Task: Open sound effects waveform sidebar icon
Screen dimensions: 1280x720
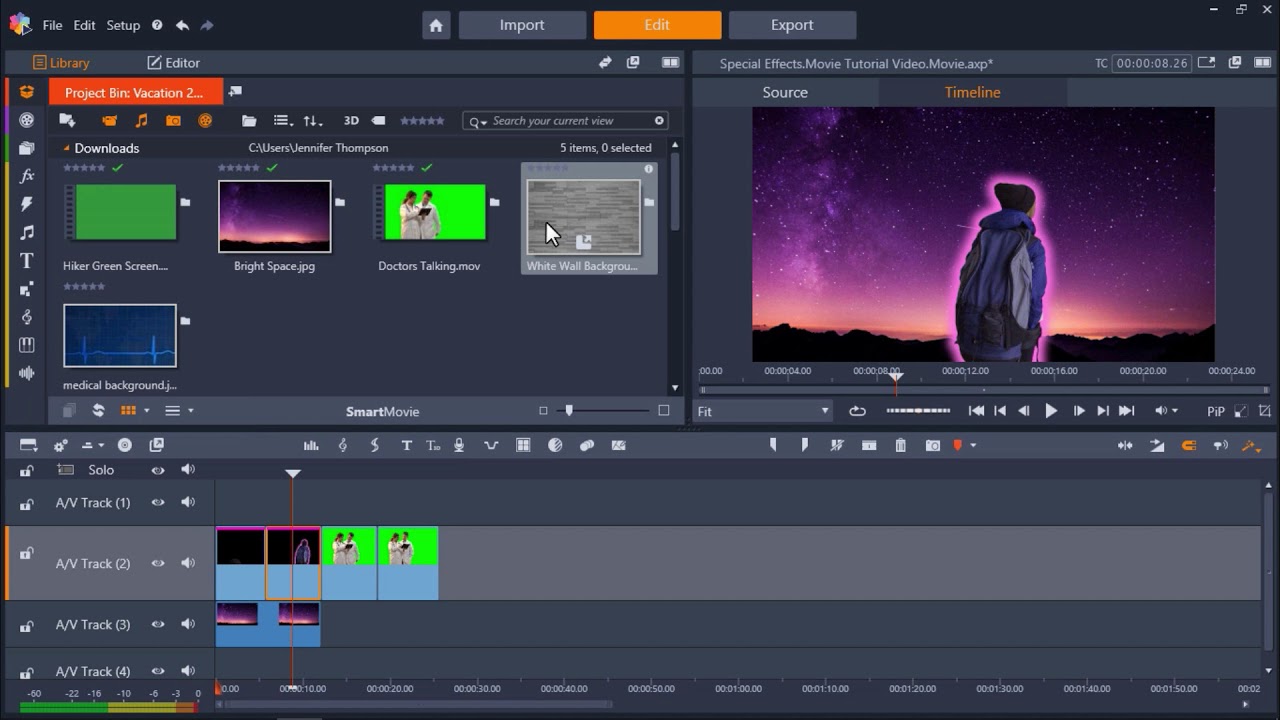Action: (27, 373)
